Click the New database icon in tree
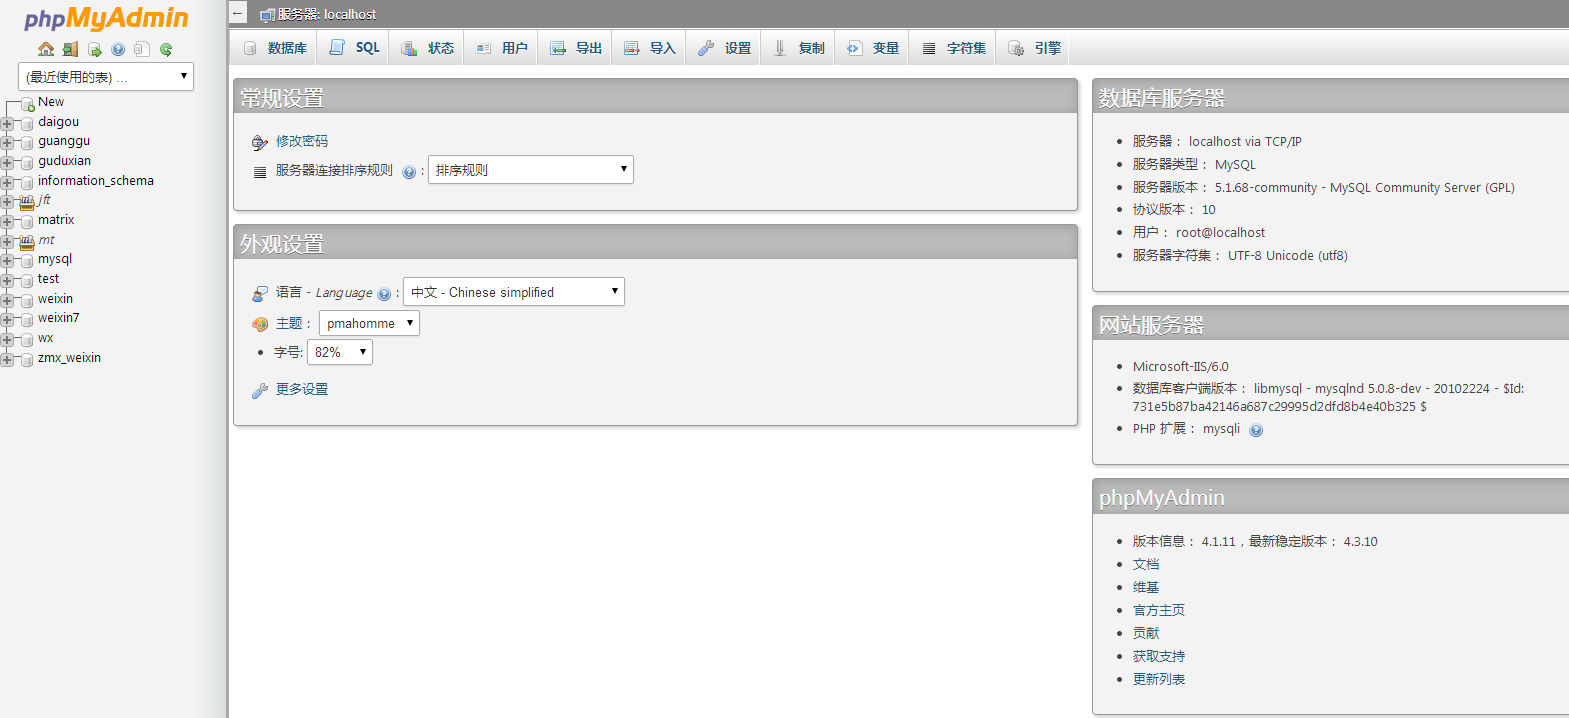1569x718 pixels. pyautogui.click(x=28, y=103)
